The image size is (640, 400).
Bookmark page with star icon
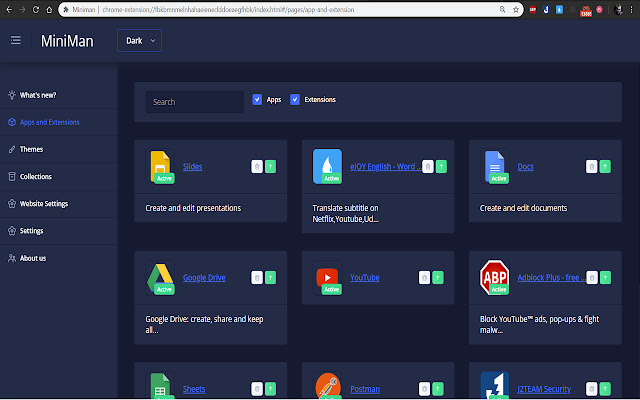[516, 9]
